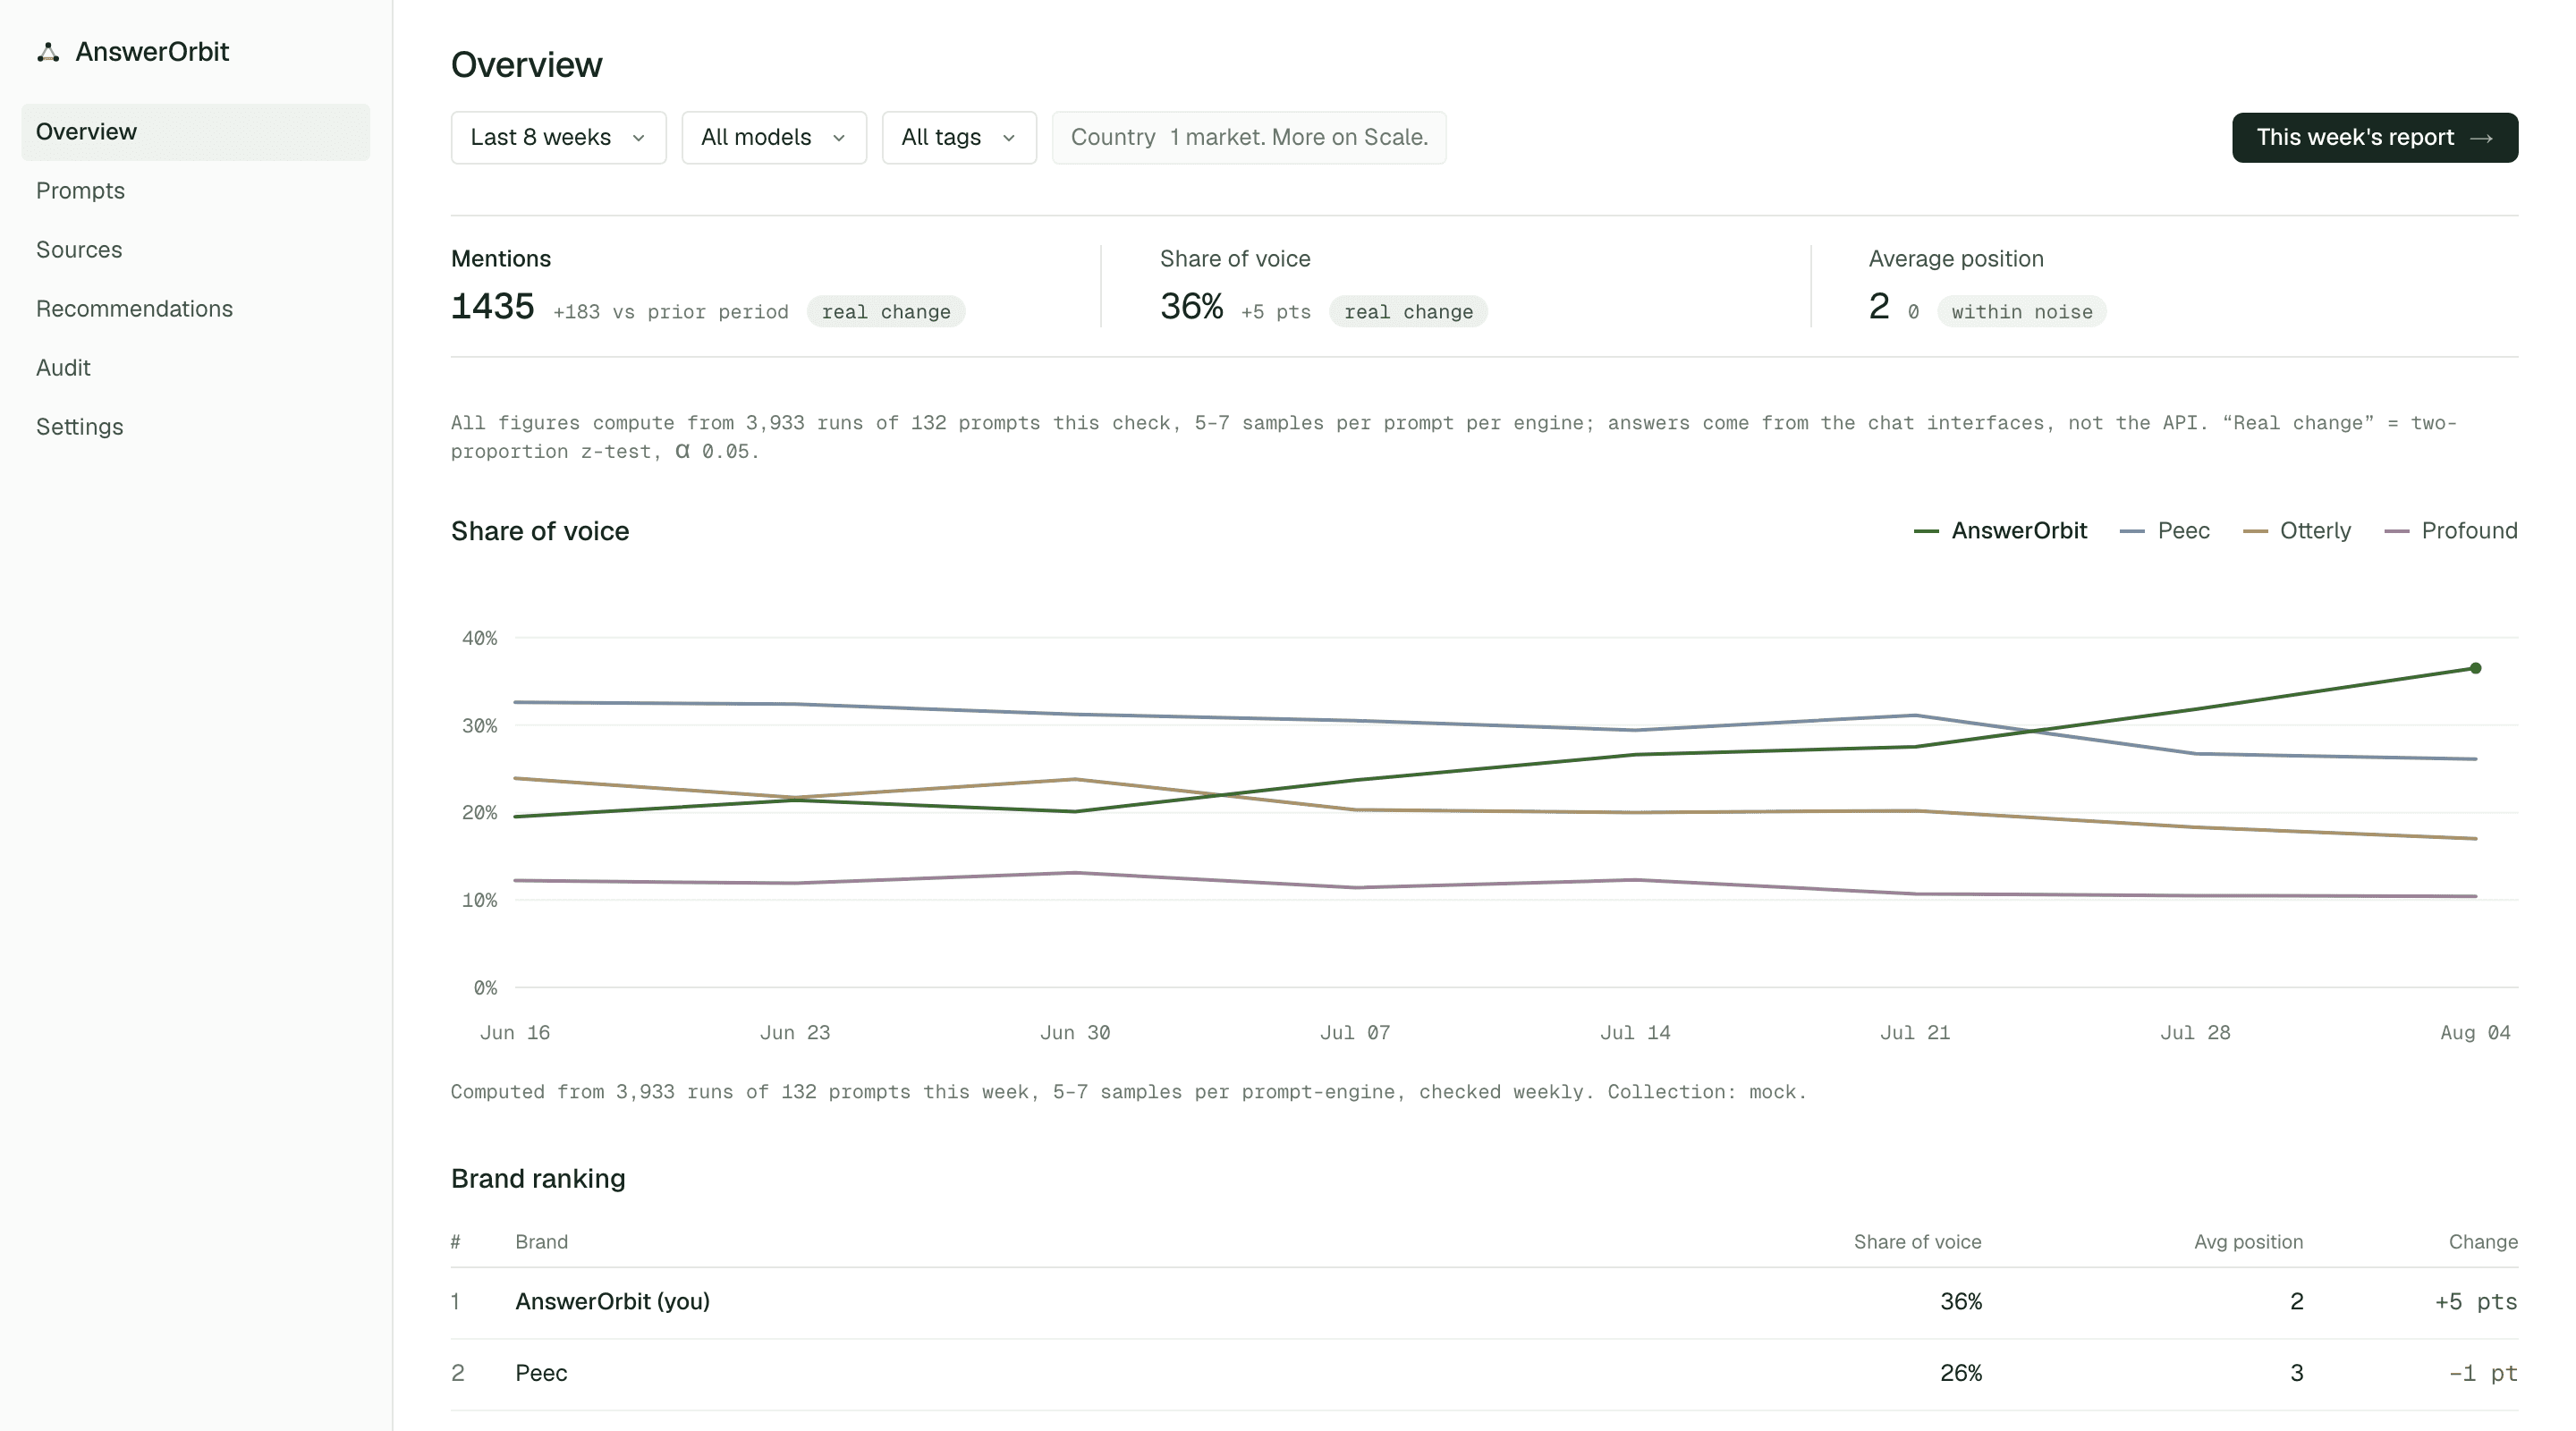
Task: Click the Share of voice real change badge
Action: (x=1408, y=312)
